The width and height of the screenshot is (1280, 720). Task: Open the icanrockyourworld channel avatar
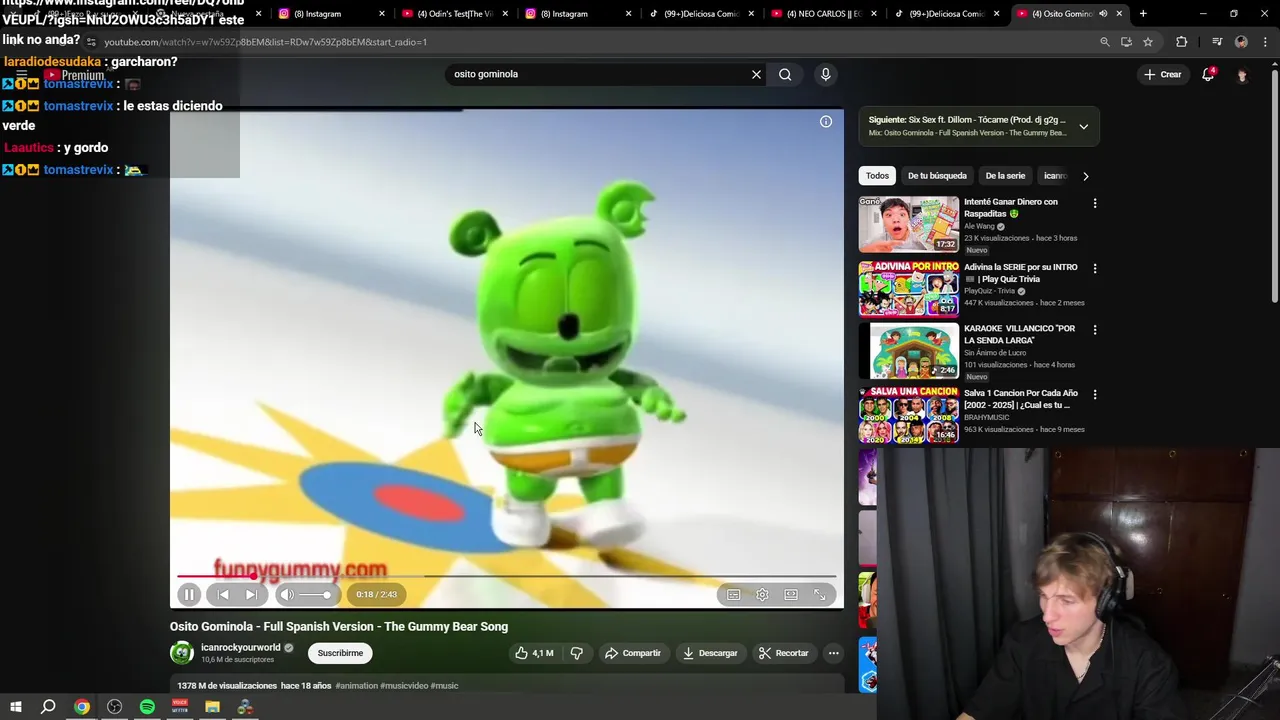pyautogui.click(x=182, y=653)
